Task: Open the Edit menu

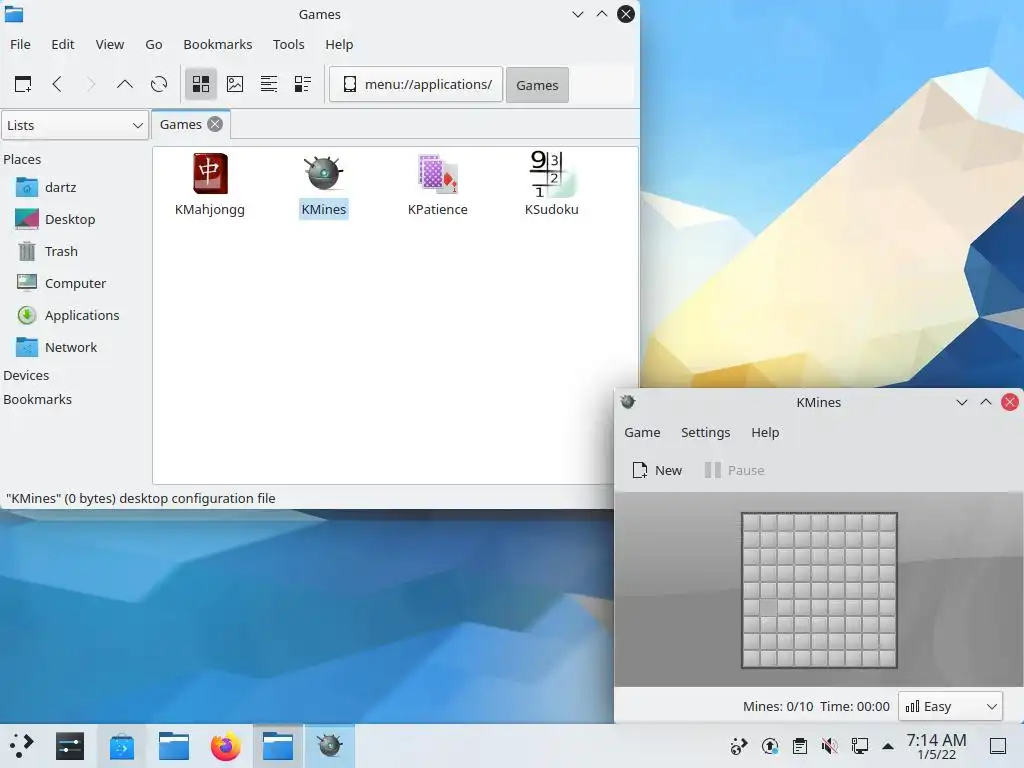Action: coord(63,44)
